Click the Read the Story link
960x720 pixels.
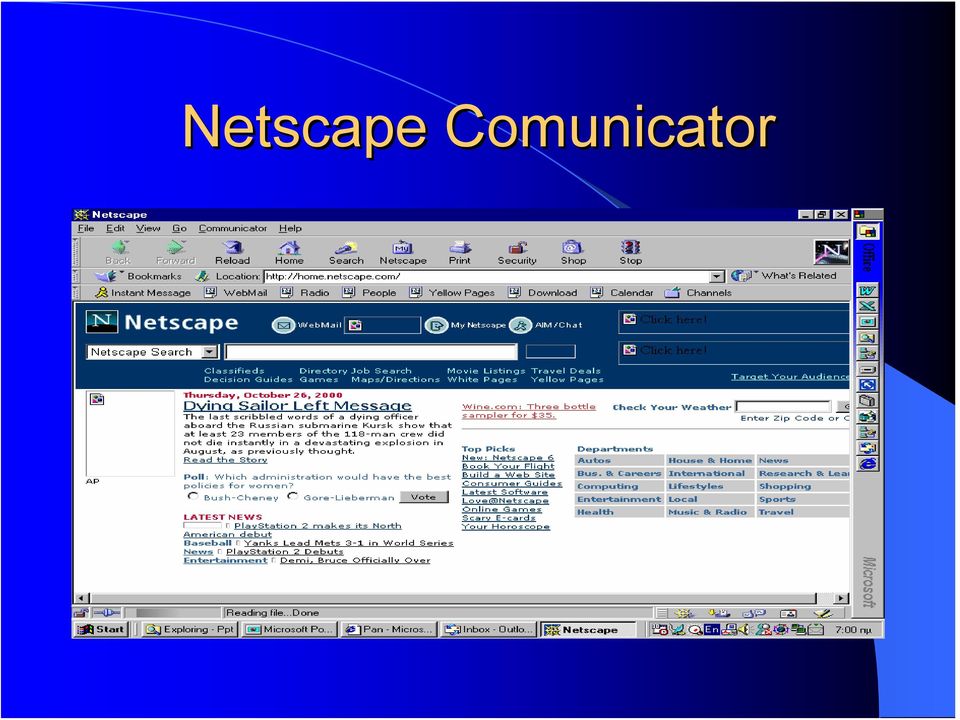(225, 460)
